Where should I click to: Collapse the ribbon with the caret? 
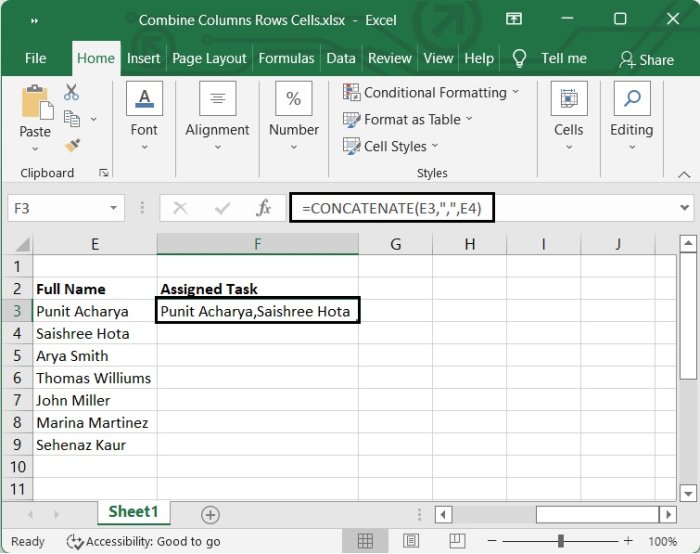(684, 175)
